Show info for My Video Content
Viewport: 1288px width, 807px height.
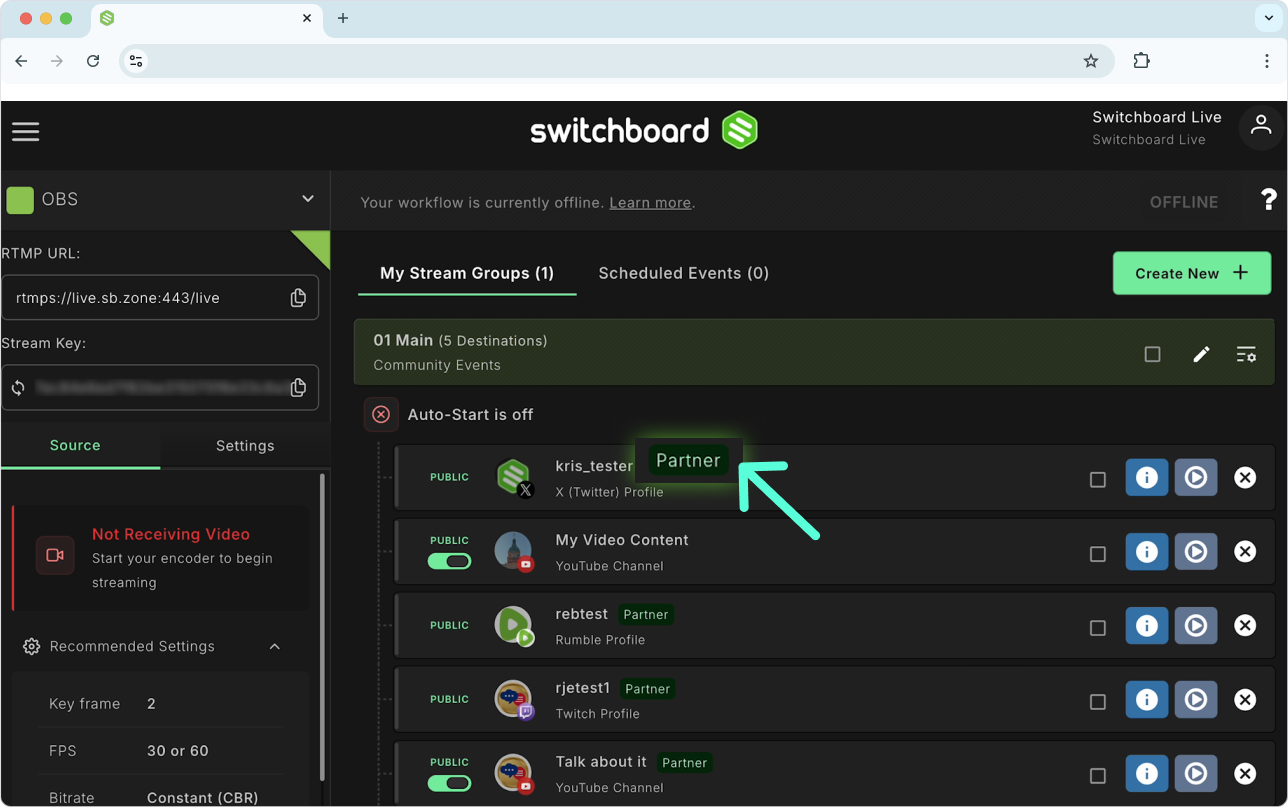click(1147, 552)
